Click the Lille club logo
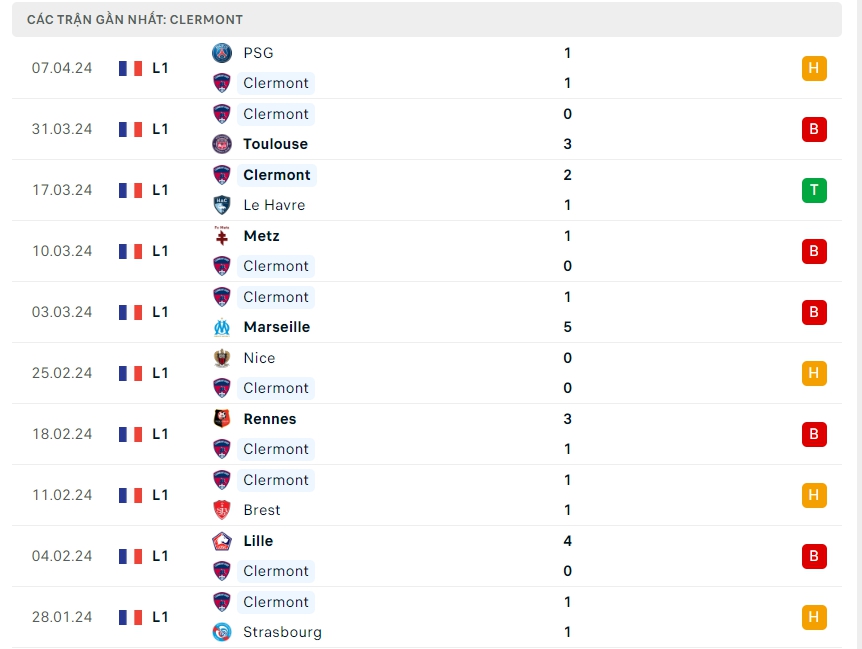862x649 pixels. point(222,541)
